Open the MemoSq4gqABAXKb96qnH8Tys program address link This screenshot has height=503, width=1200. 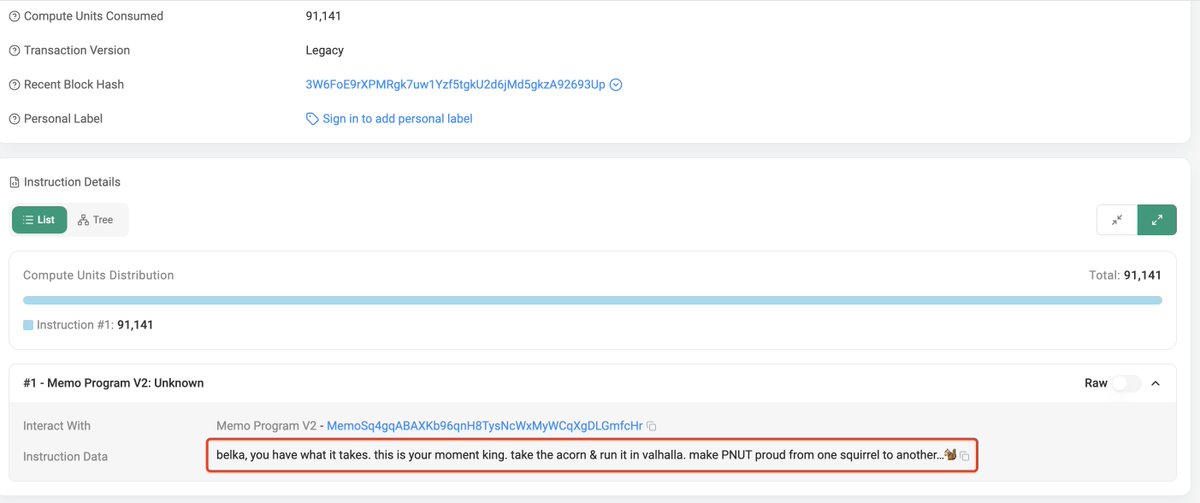[x=484, y=426]
